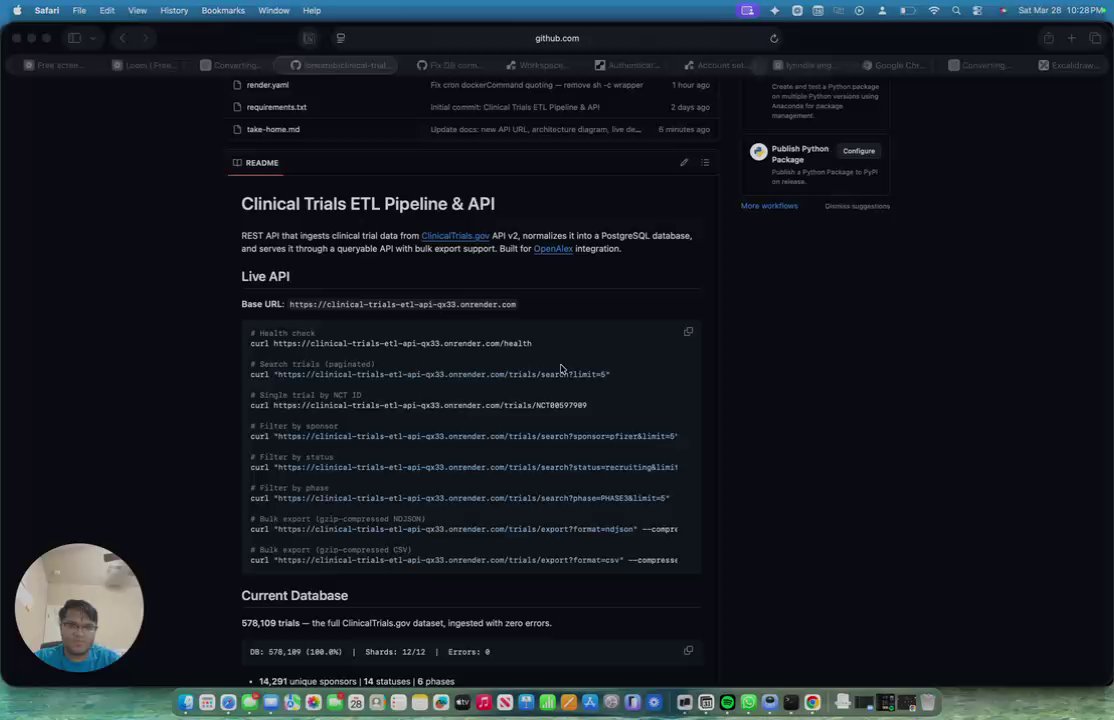Click the battery status icon
This screenshot has width=1114, height=720.
907,11
